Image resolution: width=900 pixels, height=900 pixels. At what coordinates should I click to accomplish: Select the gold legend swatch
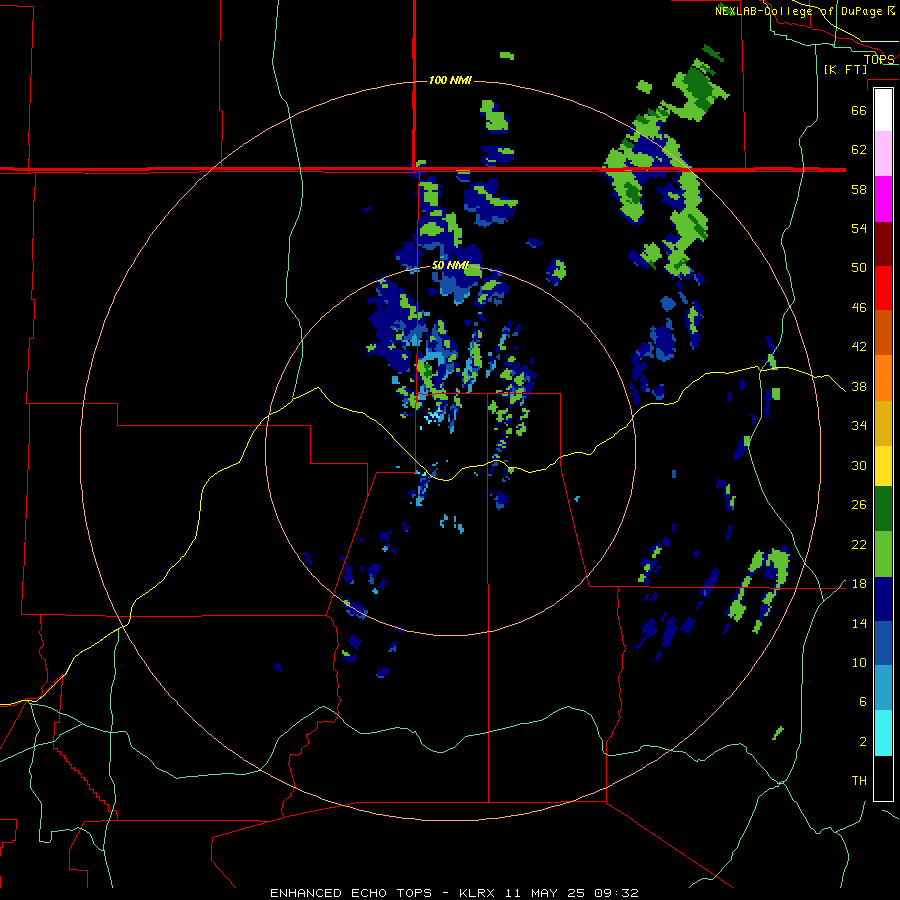pyautogui.click(x=883, y=423)
